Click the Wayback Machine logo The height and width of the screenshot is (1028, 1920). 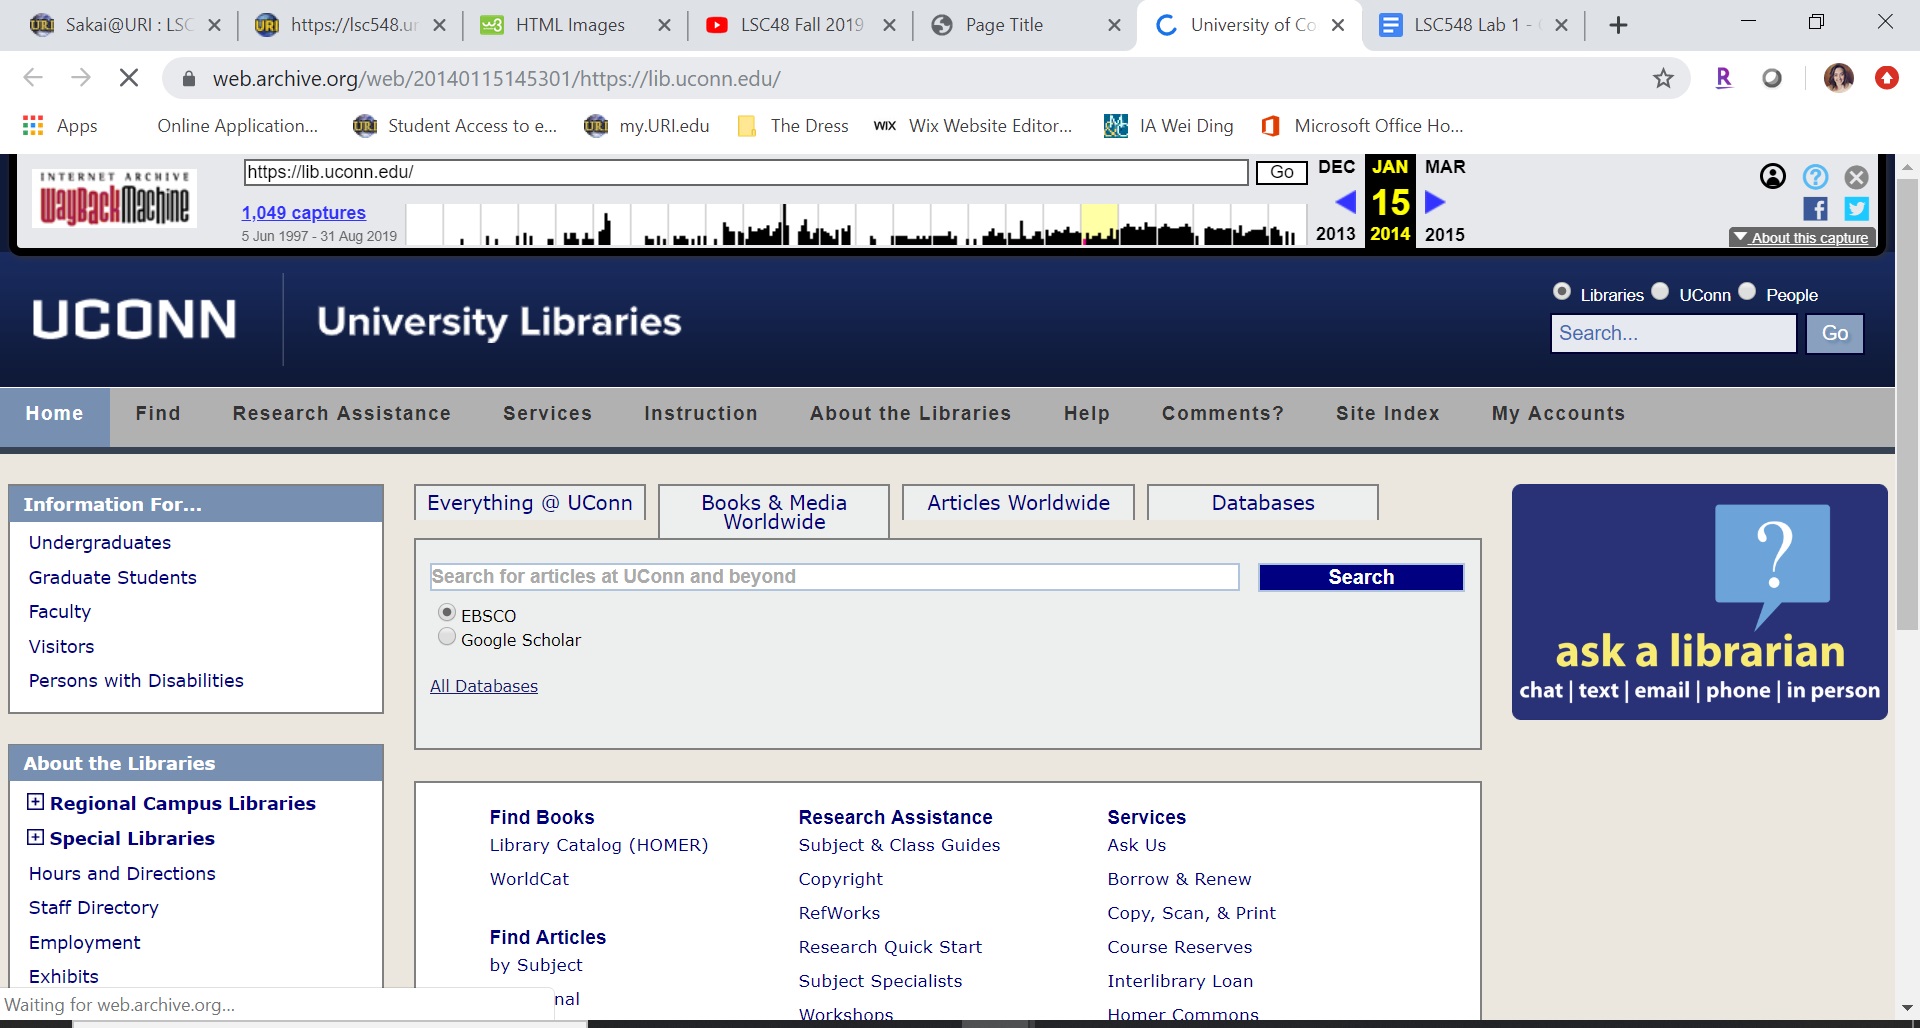(114, 198)
